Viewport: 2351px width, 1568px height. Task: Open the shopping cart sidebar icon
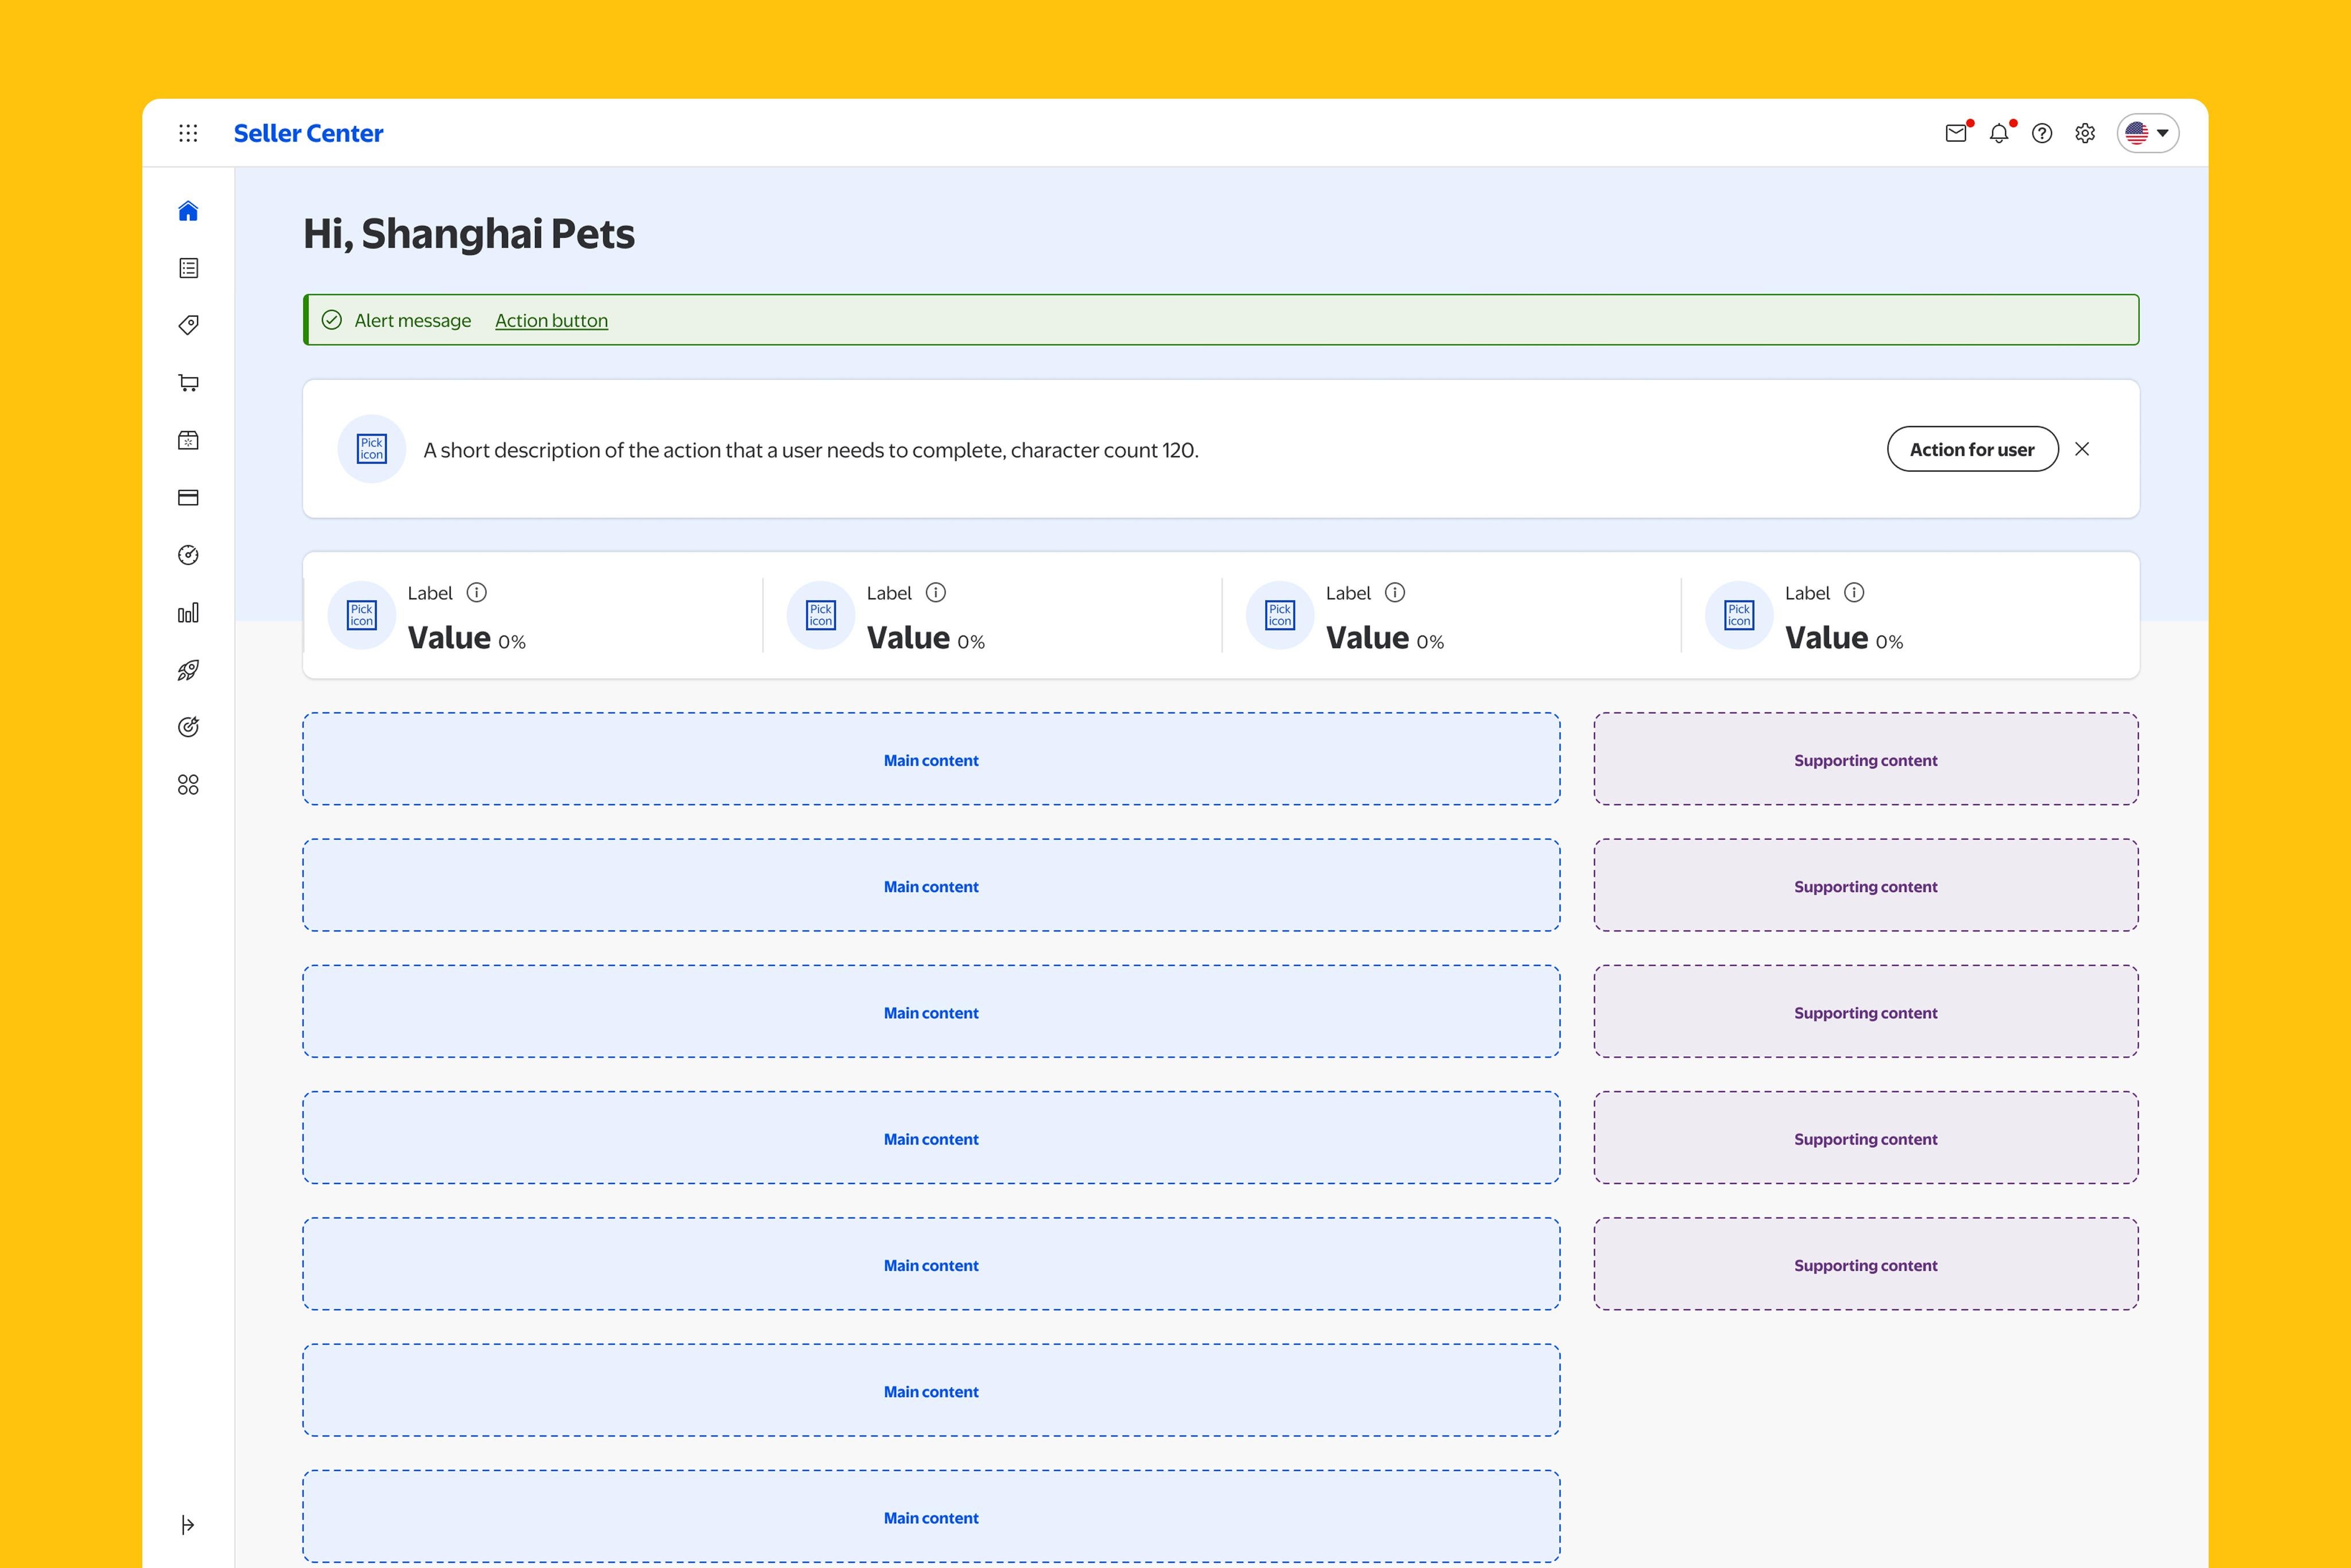[x=188, y=383]
